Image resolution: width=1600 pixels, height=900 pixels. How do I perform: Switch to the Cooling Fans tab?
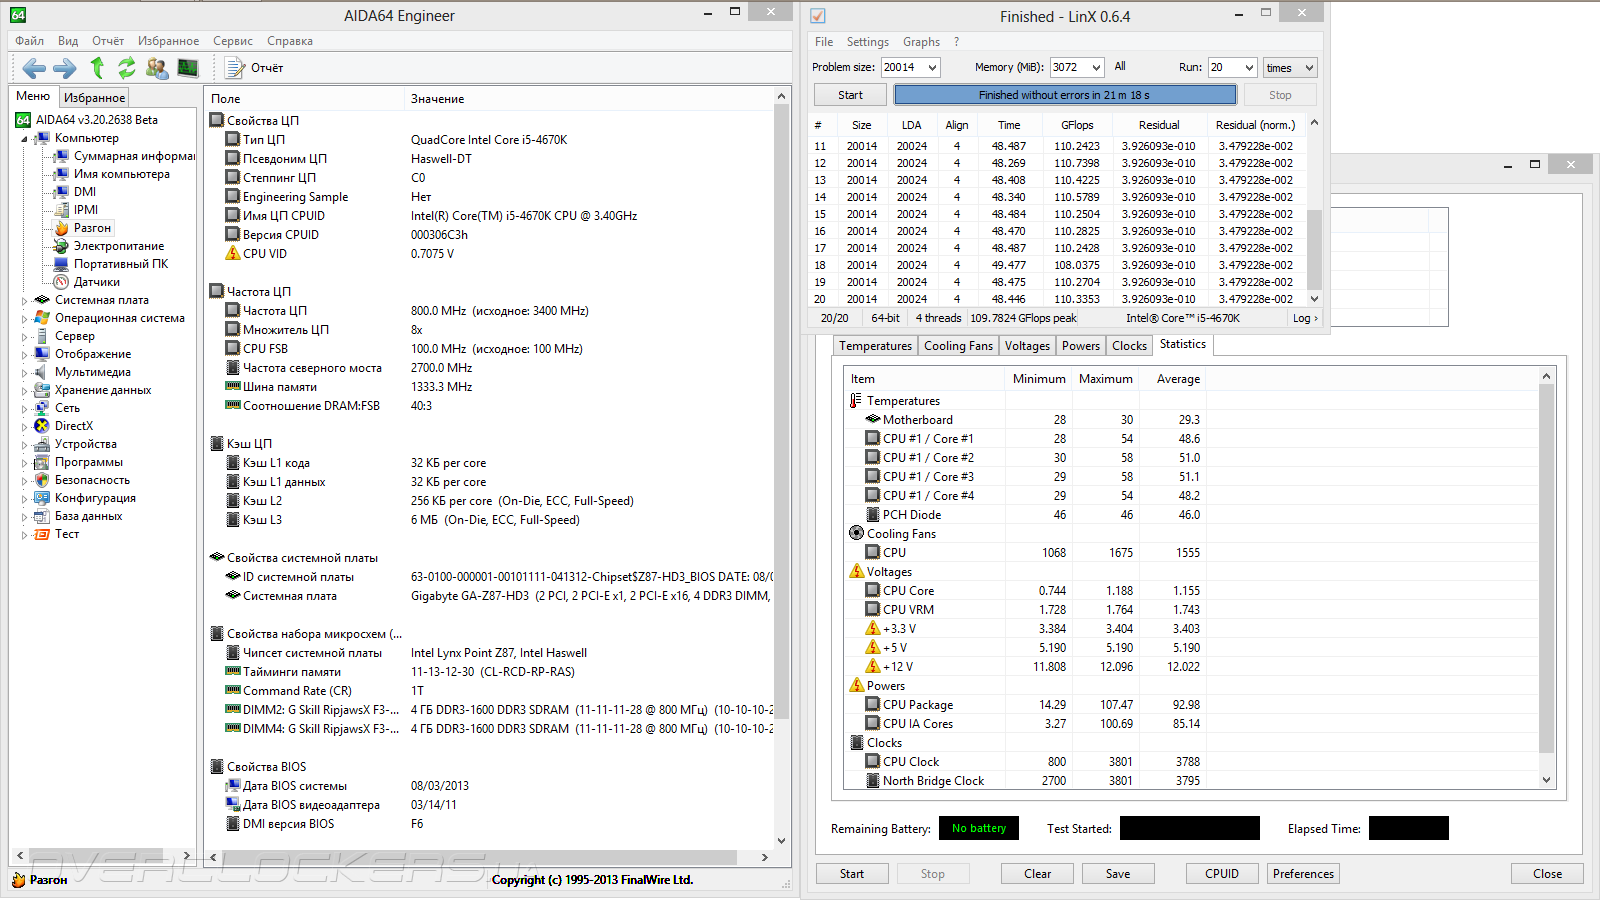[x=958, y=346]
